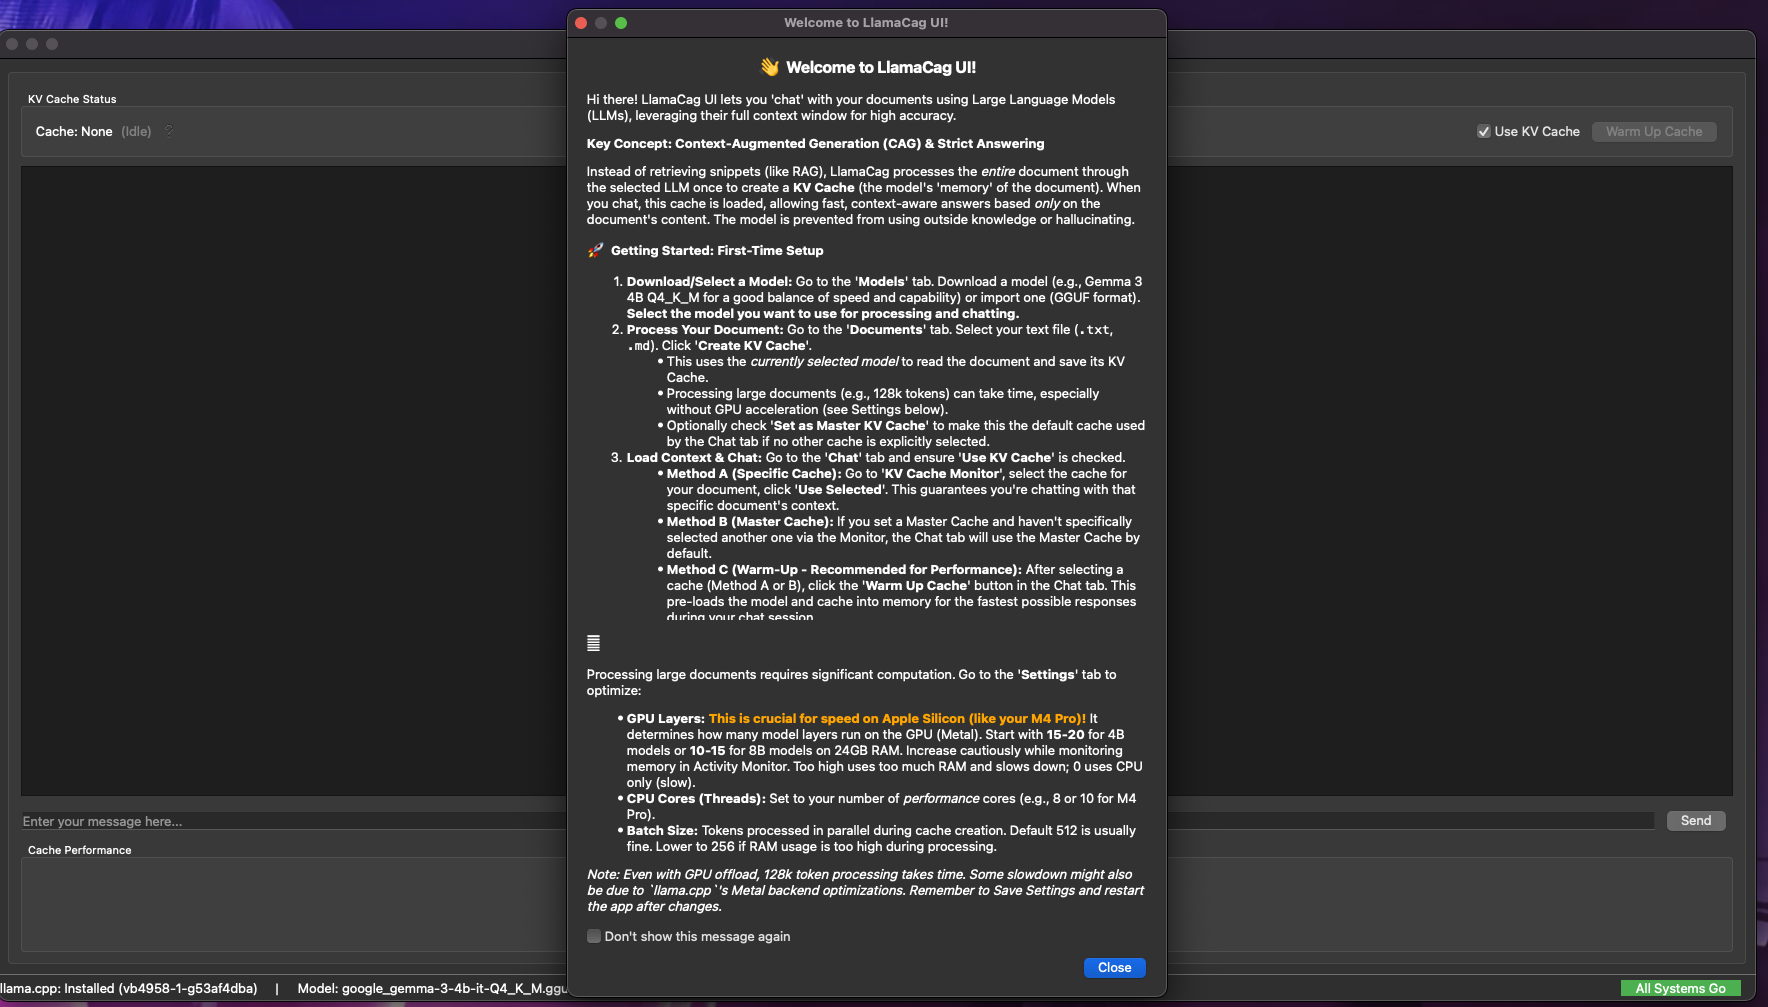
Task: Click the green zoom button on the welcome dialog
Action: pyautogui.click(x=621, y=23)
